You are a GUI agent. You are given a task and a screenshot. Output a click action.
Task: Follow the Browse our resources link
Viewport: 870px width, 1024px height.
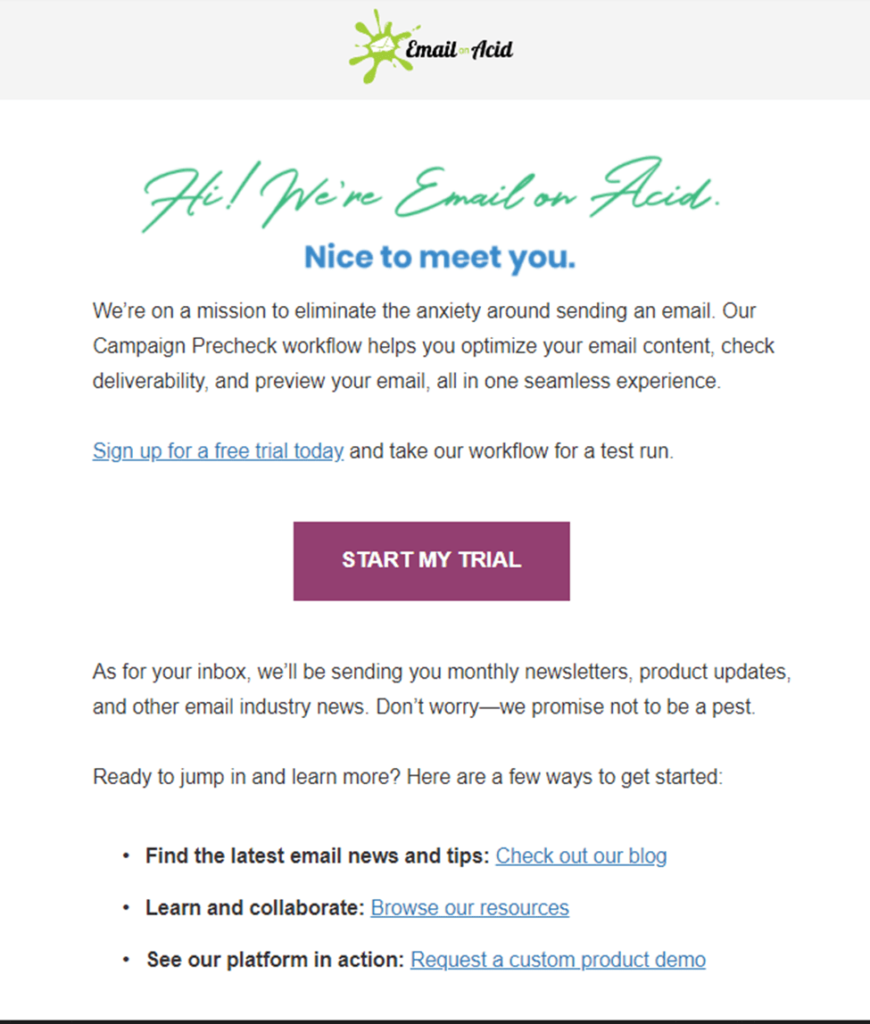(x=470, y=908)
